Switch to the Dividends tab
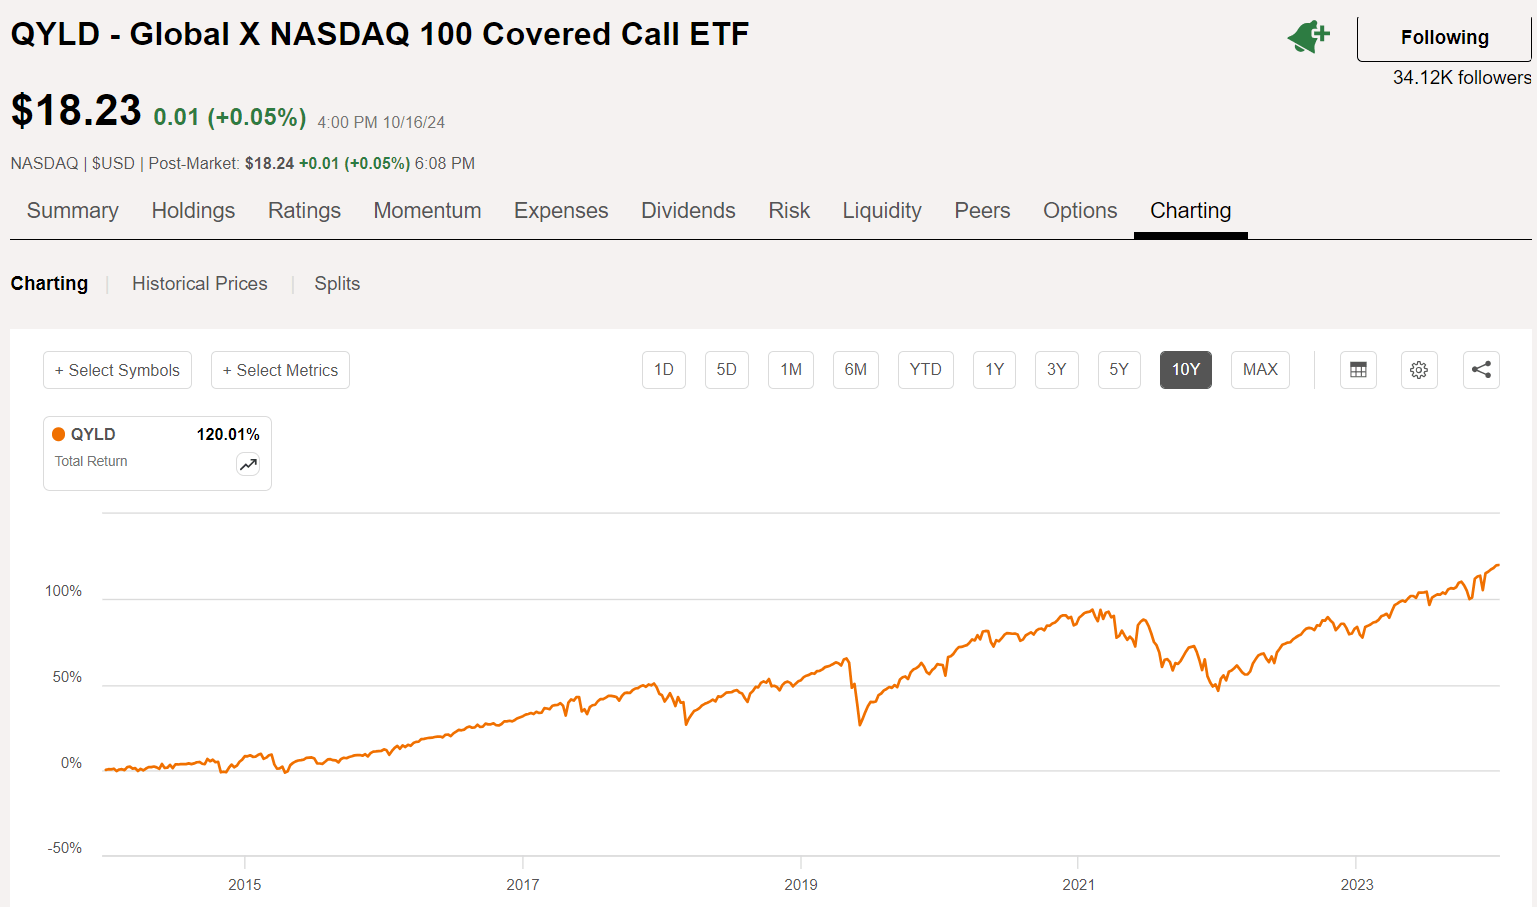 point(688,210)
